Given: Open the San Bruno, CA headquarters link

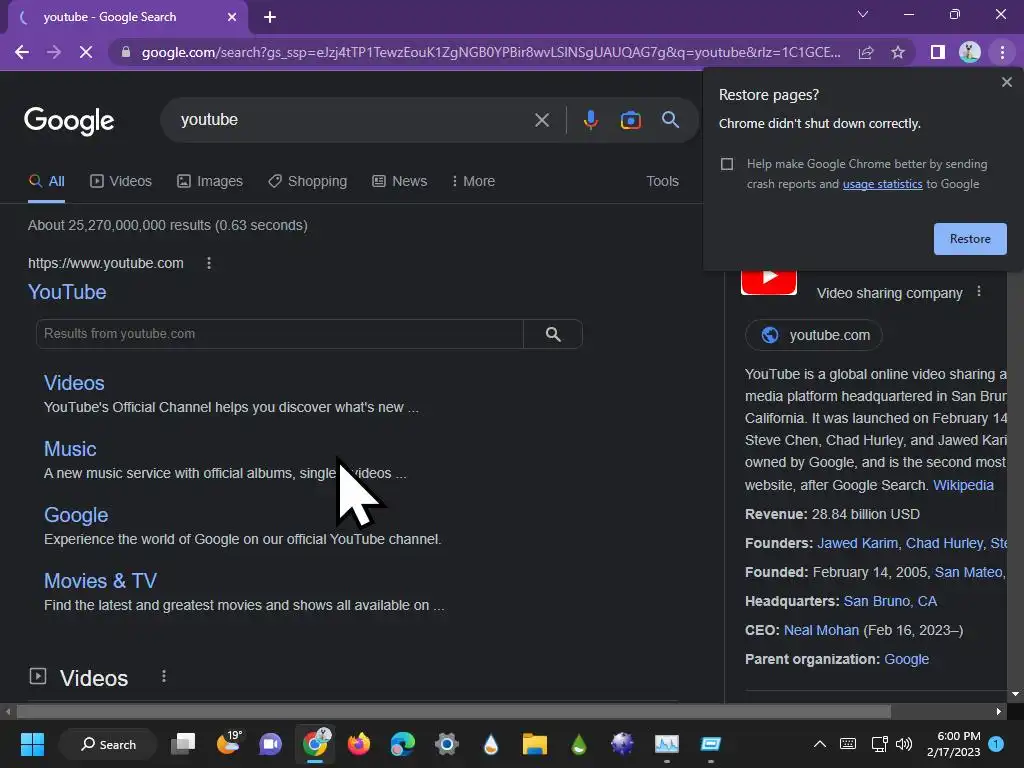Looking at the screenshot, I should (890, 601).
